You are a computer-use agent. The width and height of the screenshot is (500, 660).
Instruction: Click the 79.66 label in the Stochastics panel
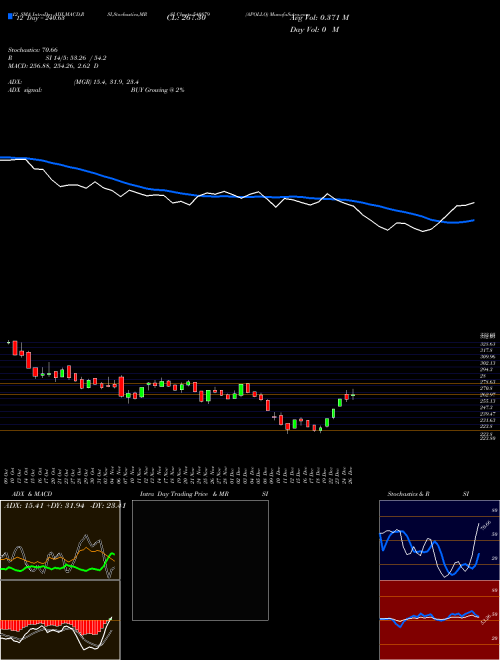(x=486, y=525)
